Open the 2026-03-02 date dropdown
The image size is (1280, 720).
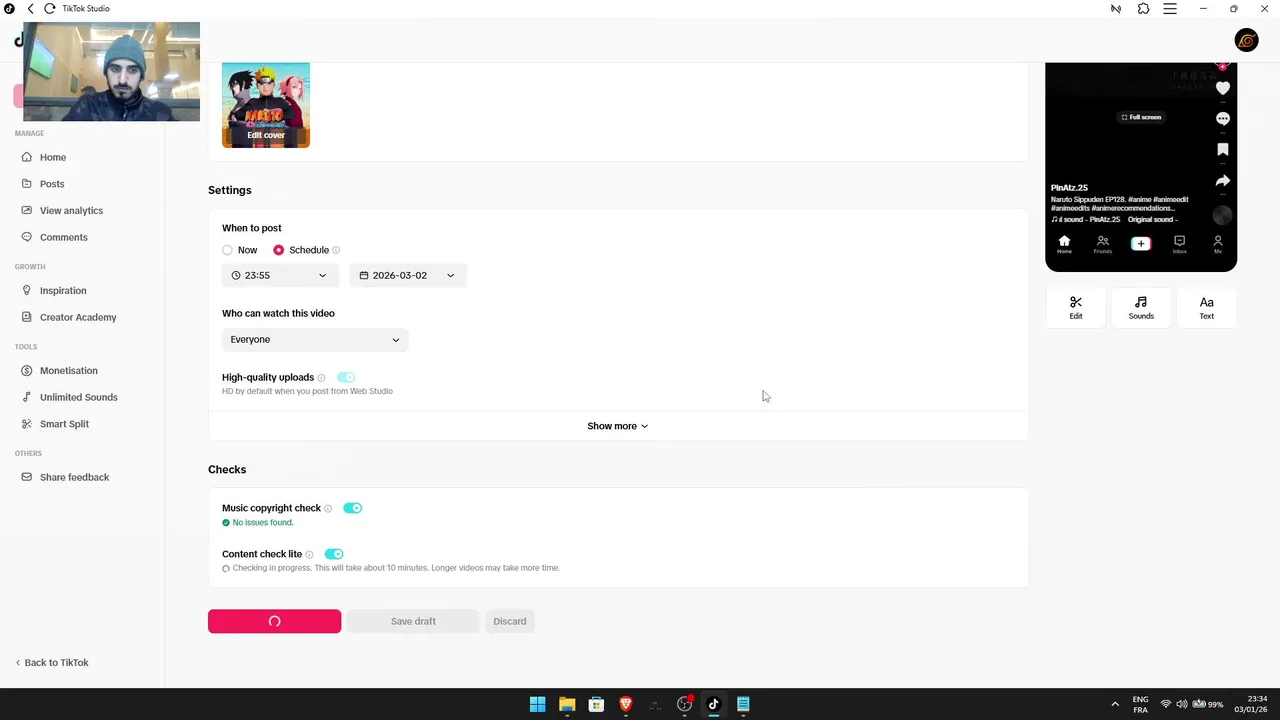[408, 275]
